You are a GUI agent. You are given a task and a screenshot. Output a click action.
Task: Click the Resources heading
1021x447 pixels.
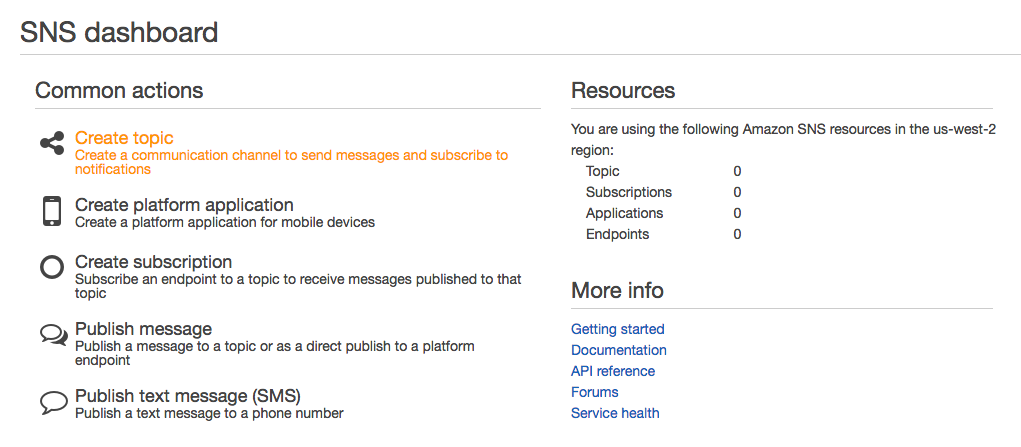pyautogui.click(x=623, y=90)
